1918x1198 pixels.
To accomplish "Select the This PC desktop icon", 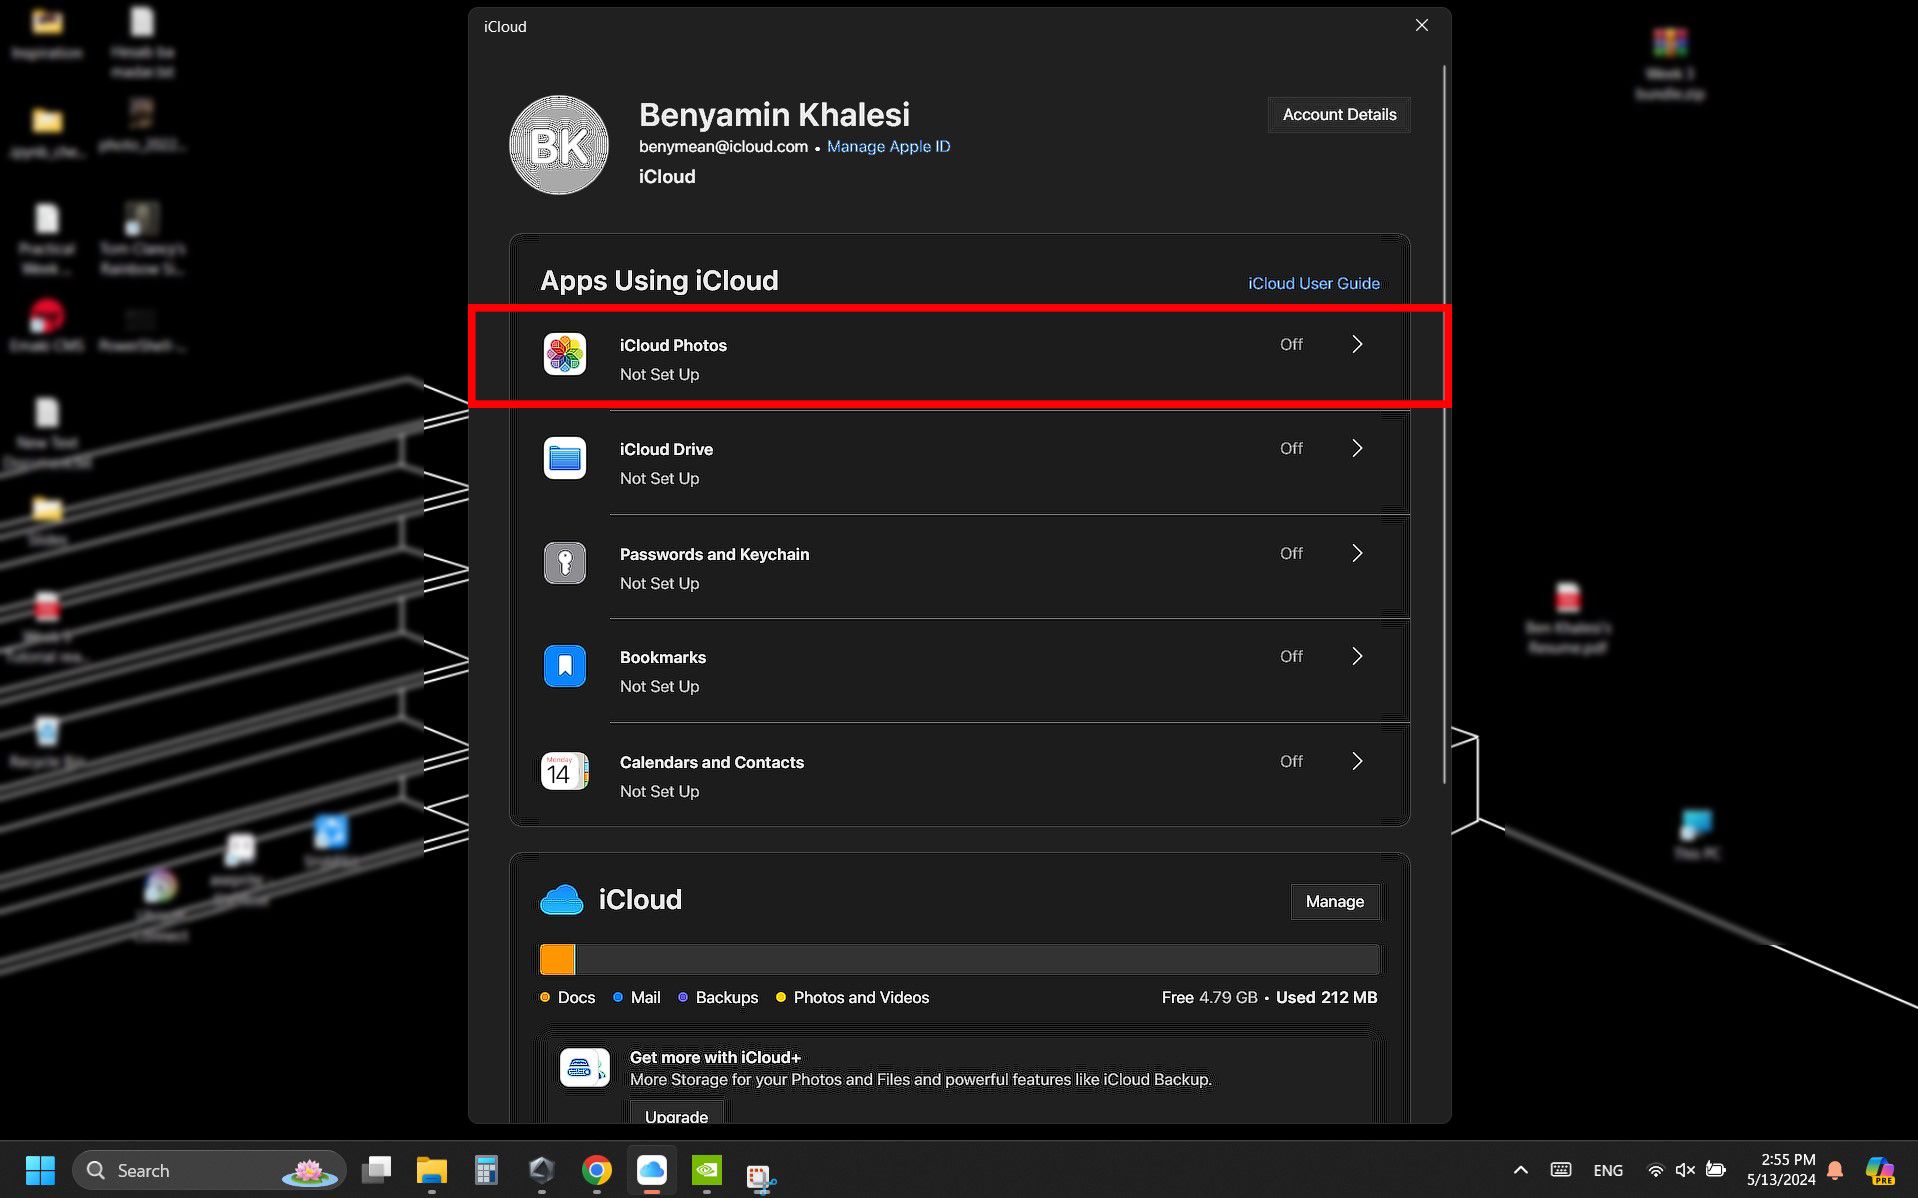I will tap(1697, 835).
